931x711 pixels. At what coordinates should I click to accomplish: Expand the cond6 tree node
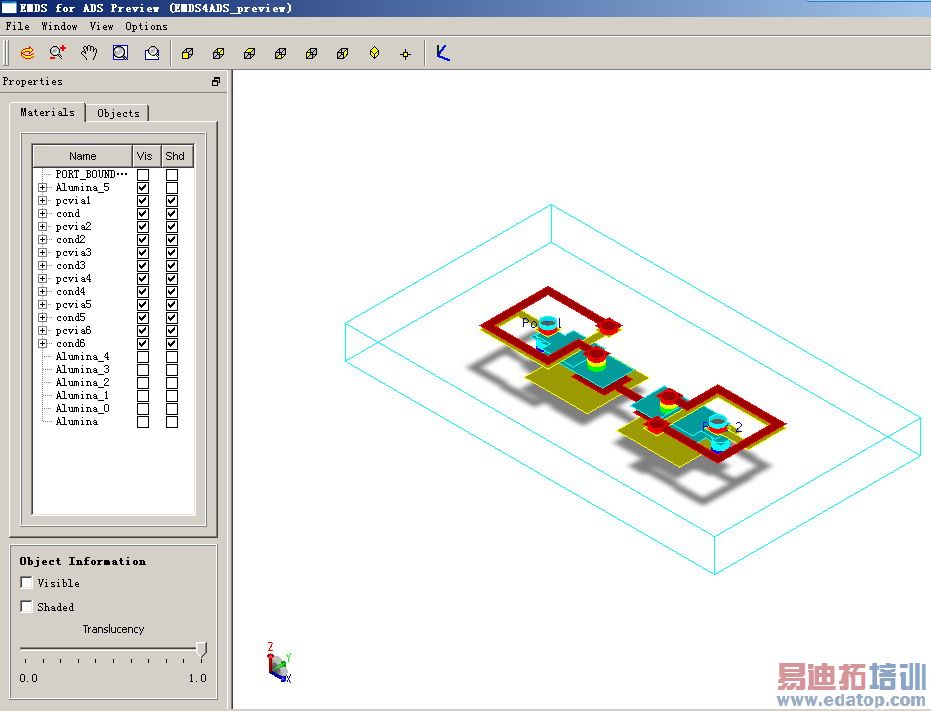point(42,343)
